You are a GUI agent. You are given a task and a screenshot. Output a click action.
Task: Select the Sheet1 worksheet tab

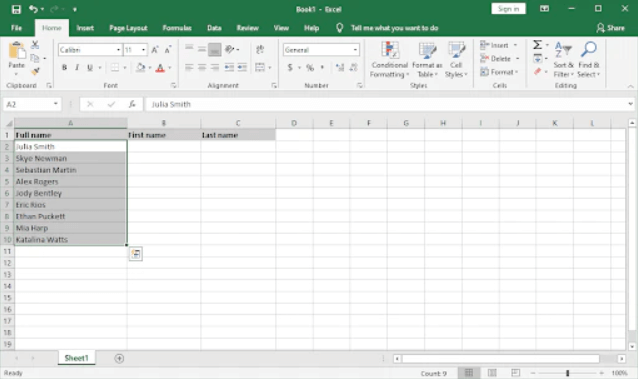pos(76,358)
